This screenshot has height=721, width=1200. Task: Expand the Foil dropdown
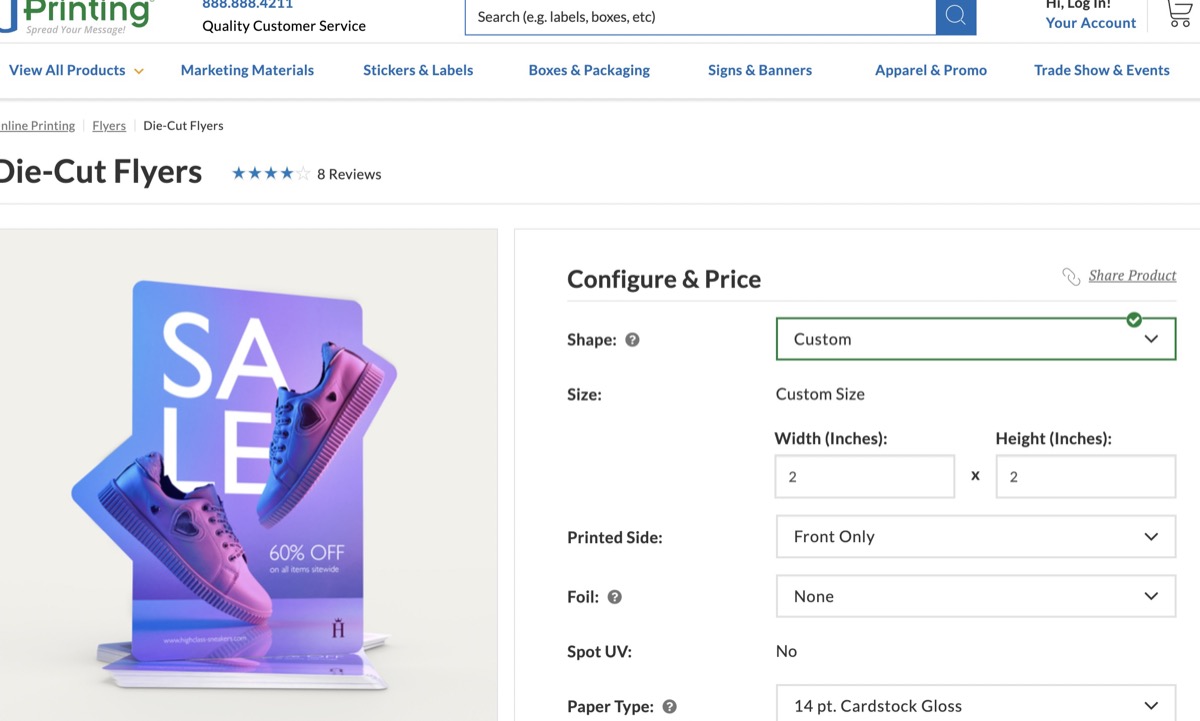click(975, 597)
